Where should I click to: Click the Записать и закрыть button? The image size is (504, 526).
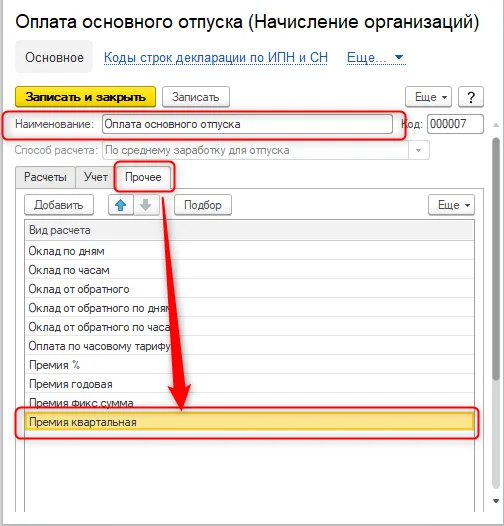tap(86, 97)
